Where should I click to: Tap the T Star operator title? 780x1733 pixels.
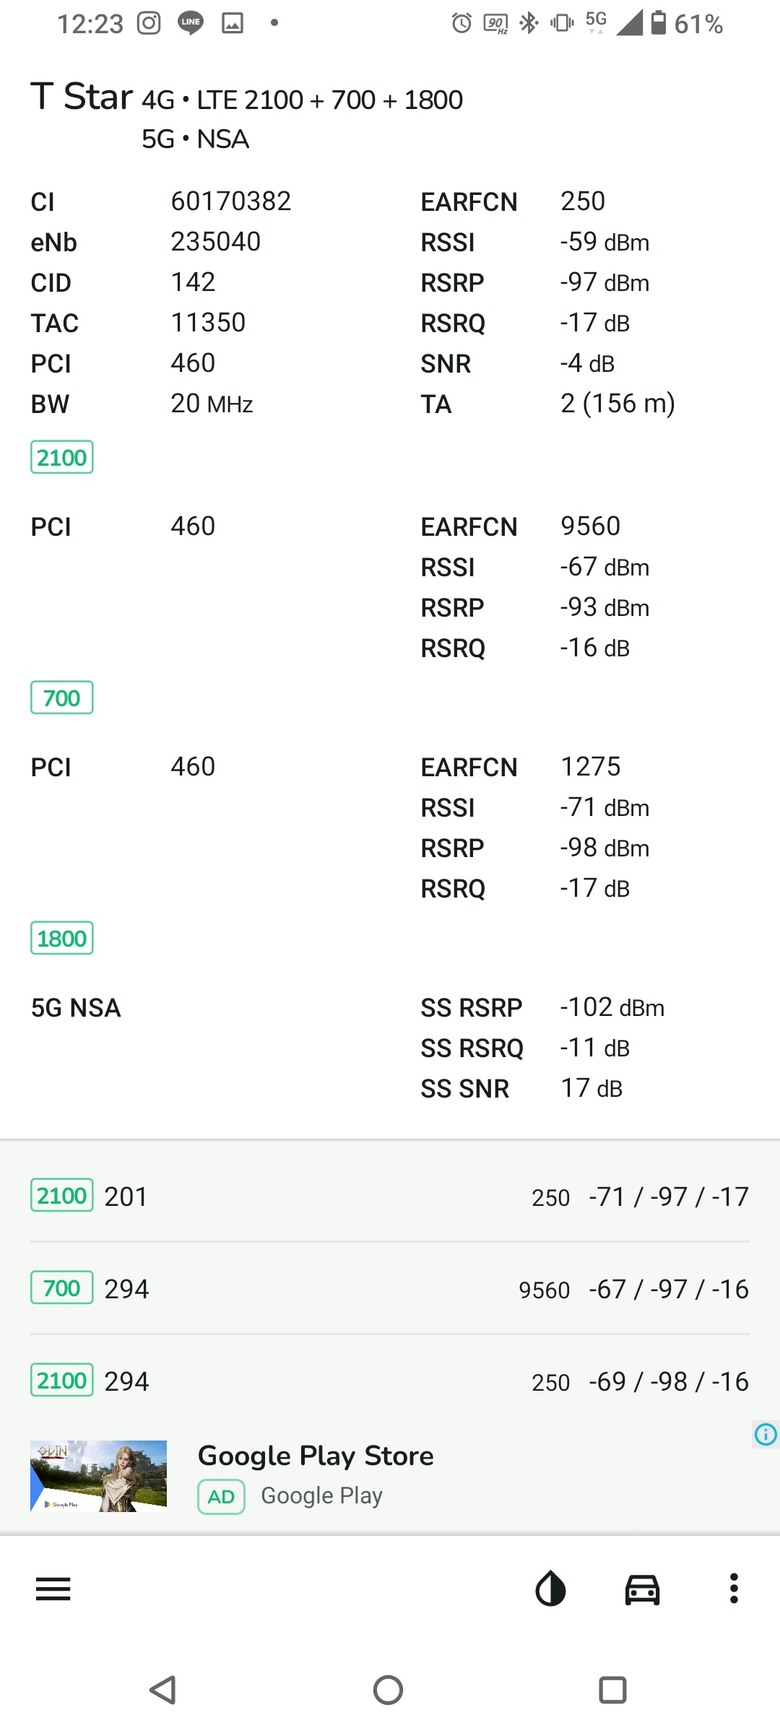[x=82, y=97]
